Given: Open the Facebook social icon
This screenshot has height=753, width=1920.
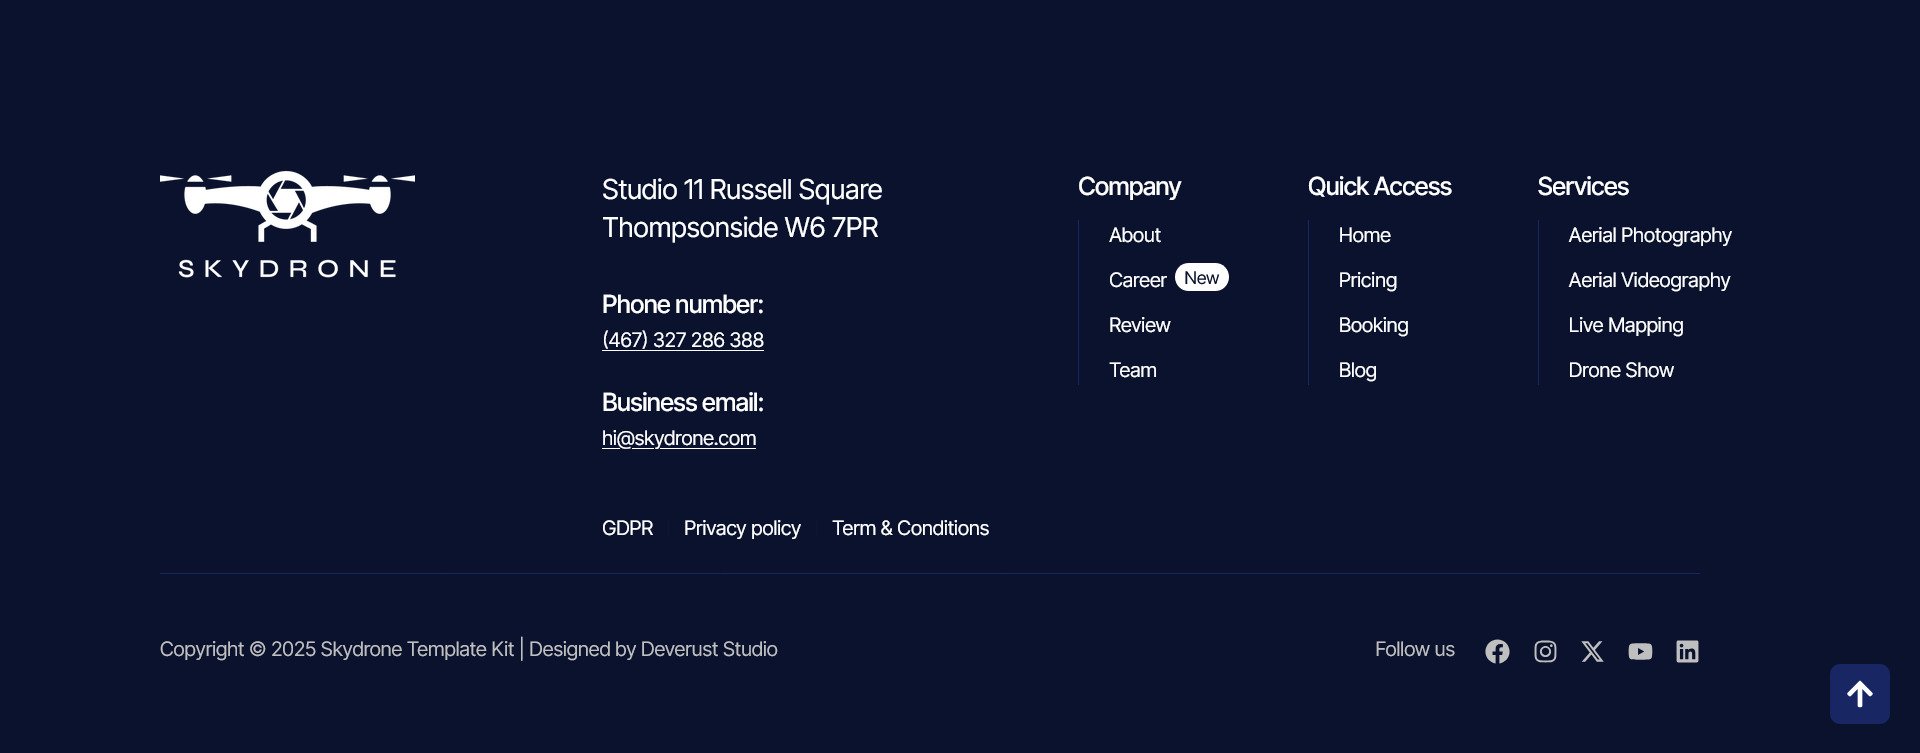Looking at the screenshot, I should tap(1497, 651).
